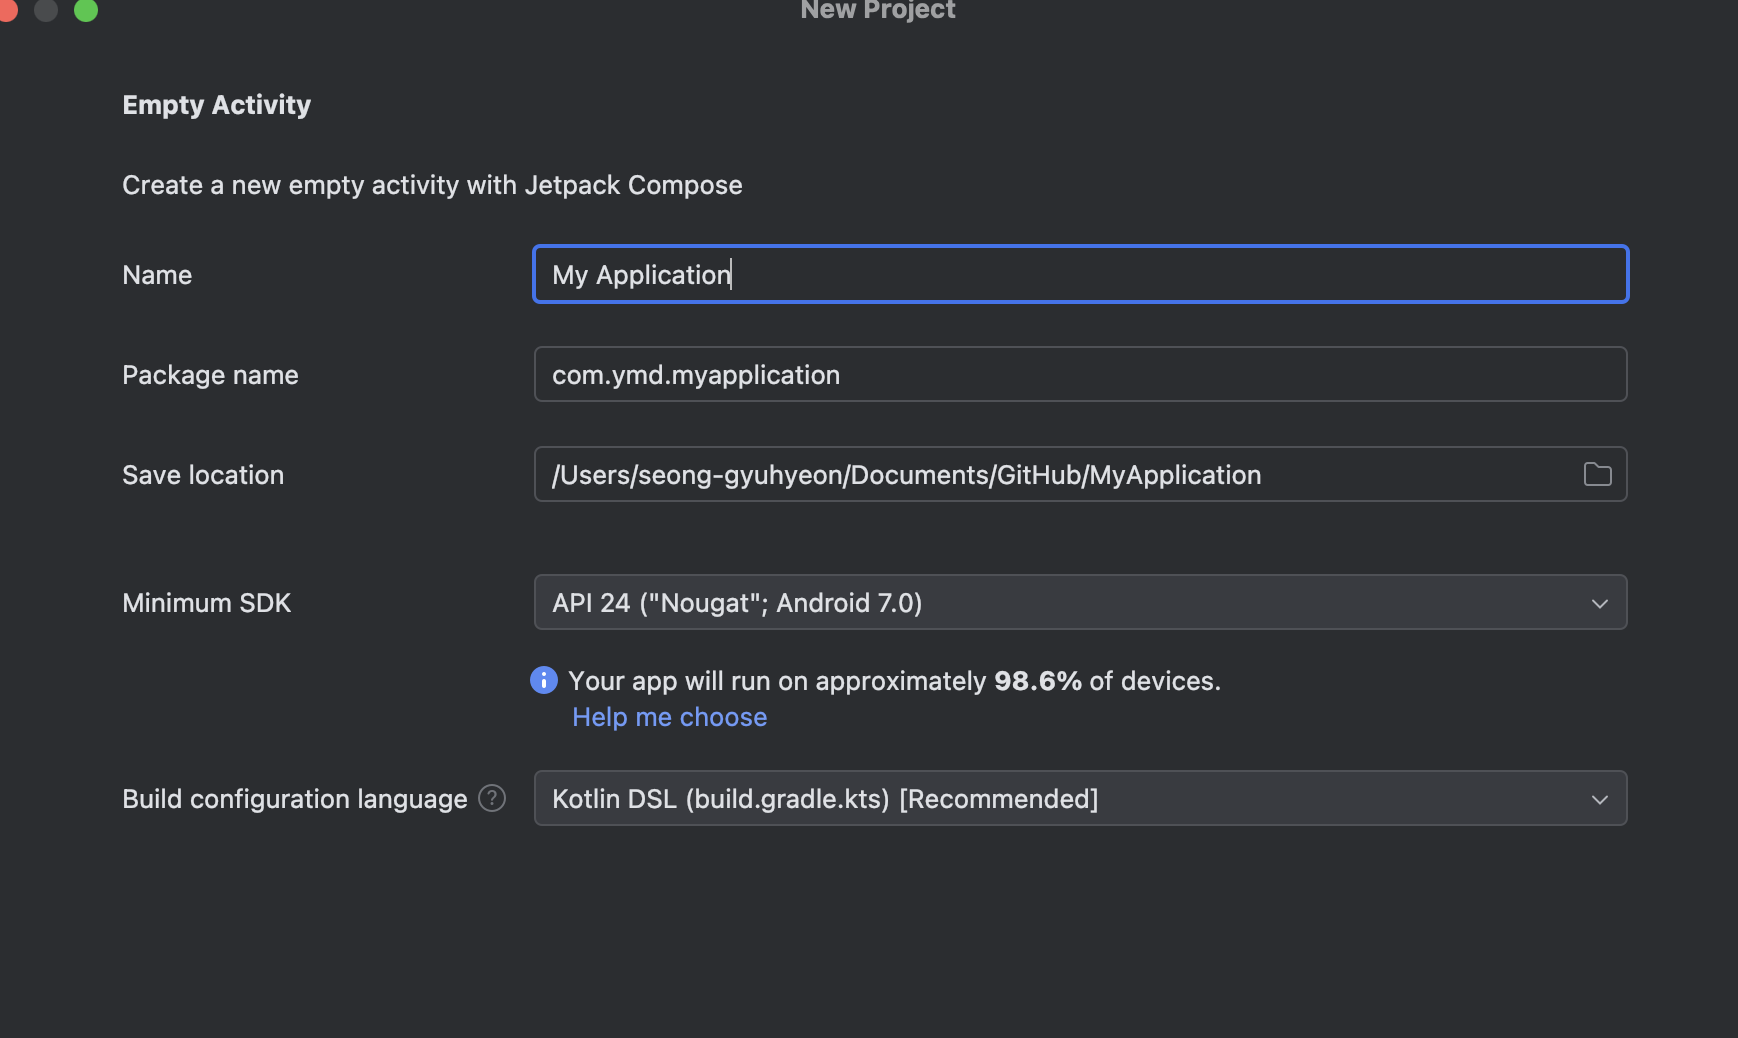The image size is (1738, 1038).
Task: Click the Package name label
Action: [210, 375]
